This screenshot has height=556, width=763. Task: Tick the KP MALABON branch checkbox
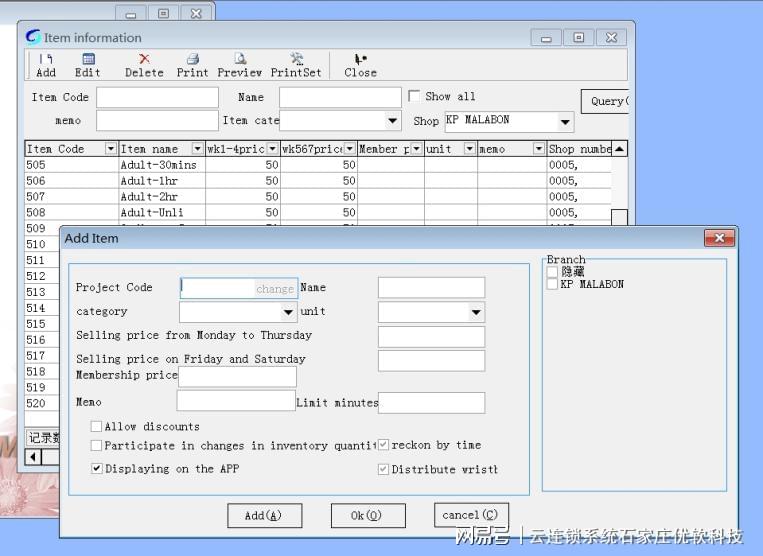point(552,285)
